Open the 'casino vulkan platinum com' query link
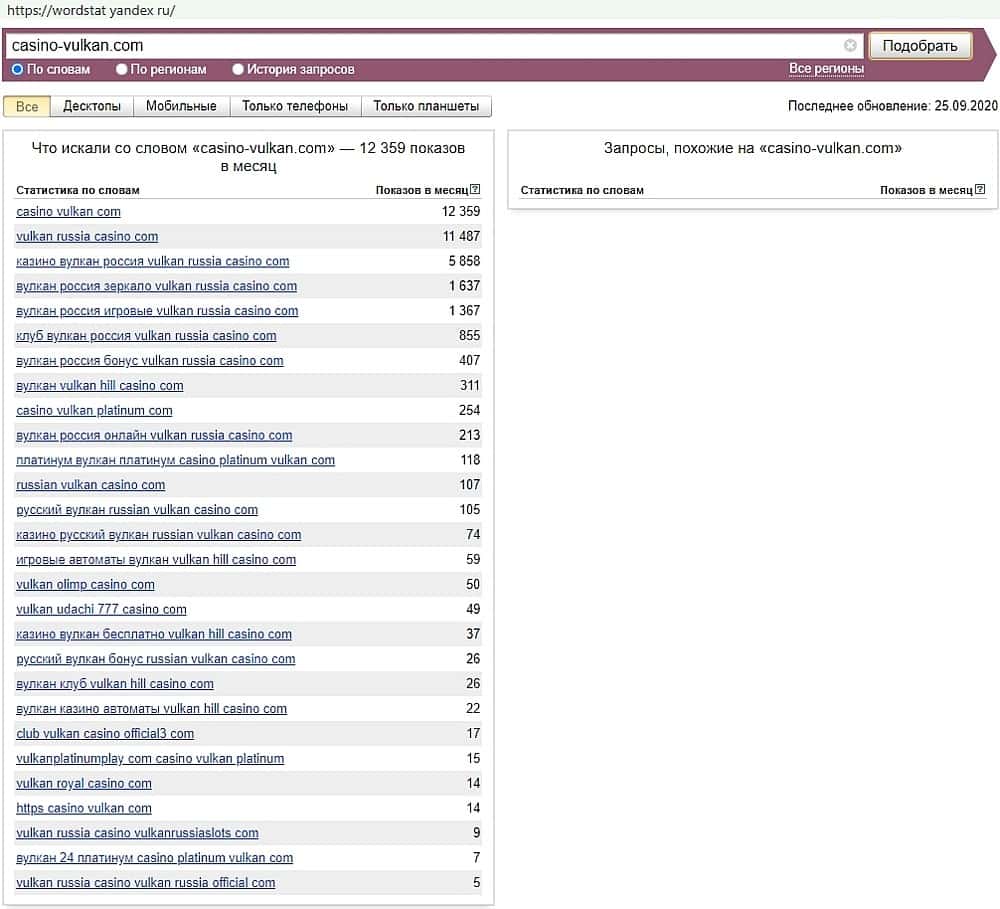This screenshot has height=909, width=1000. click(94, 410)
